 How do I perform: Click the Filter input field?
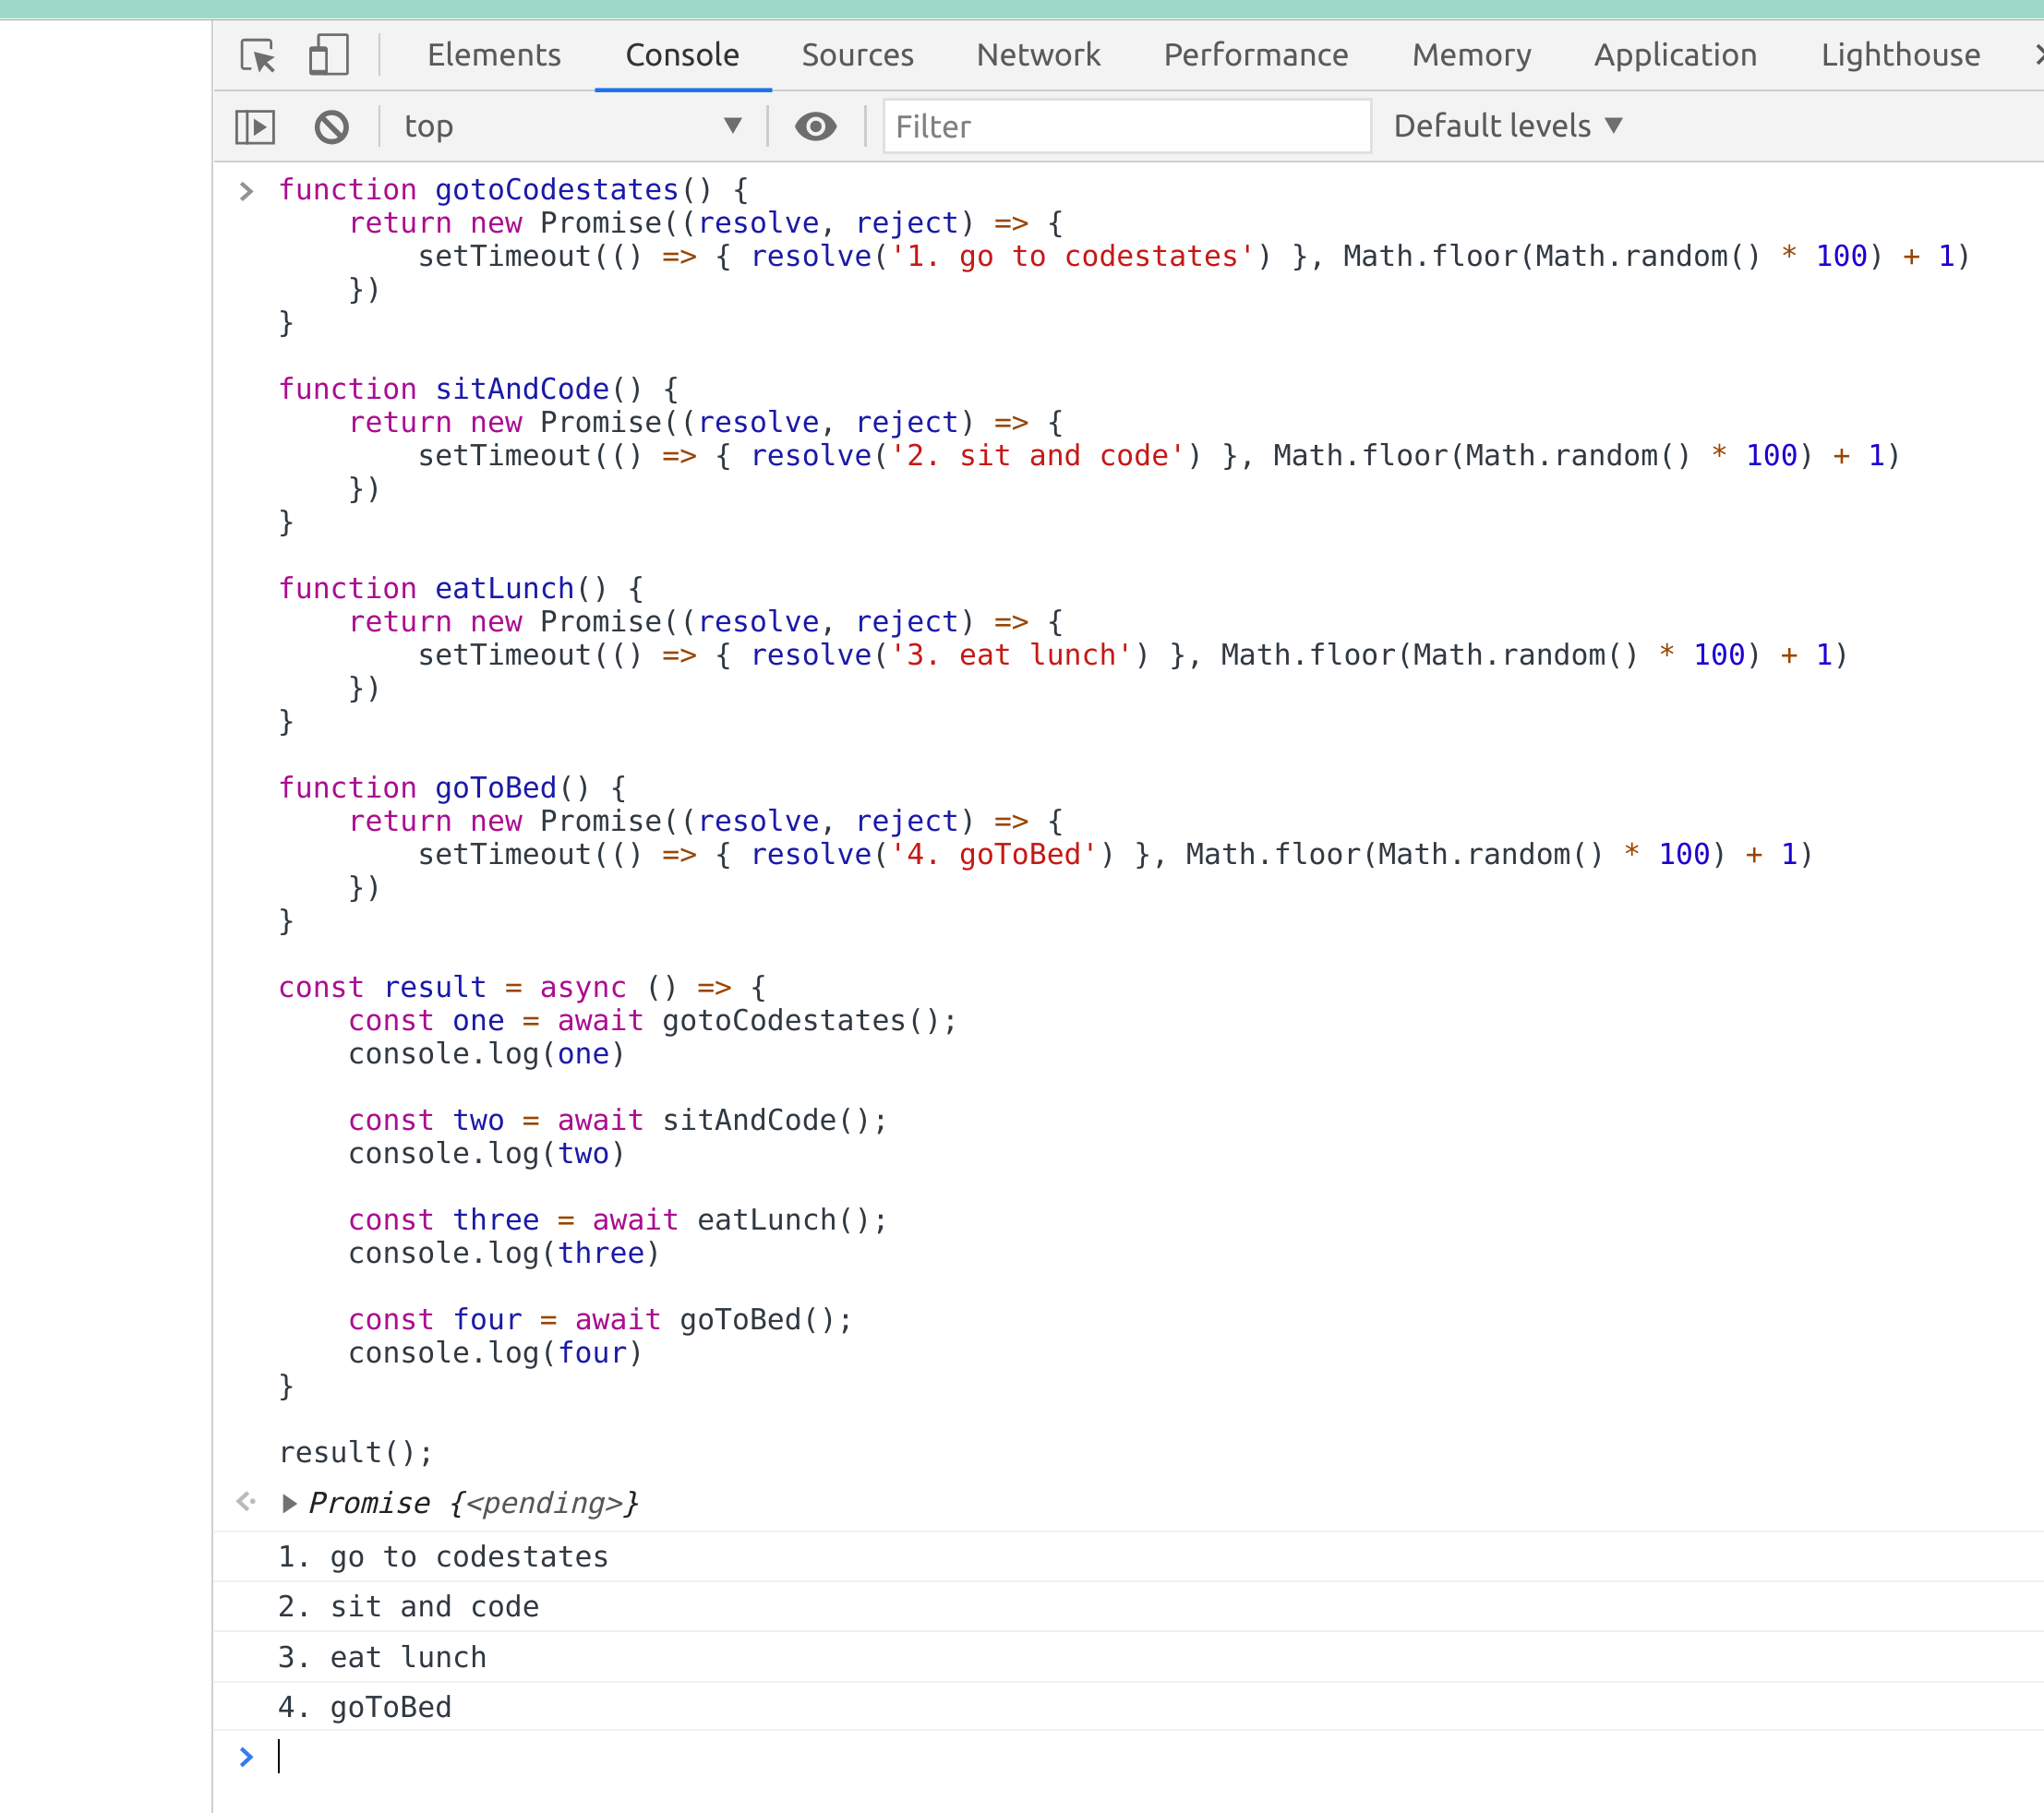[1126, 127]
